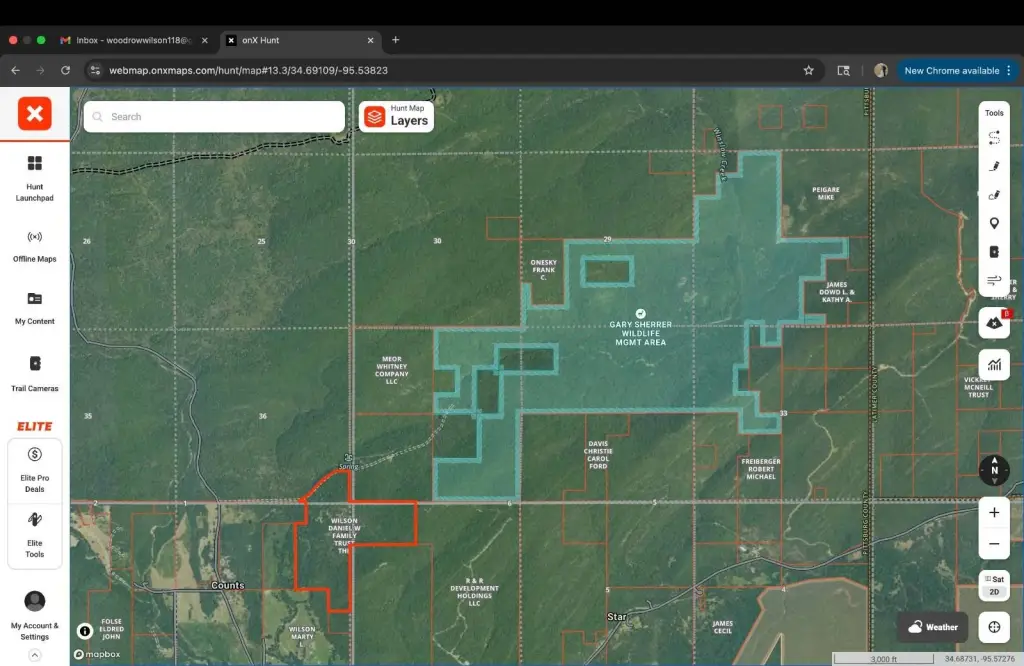The height and width of the screenshot is (666, 1024).
Task: Open My Content in the sidebar
Action: pos(35,307)
